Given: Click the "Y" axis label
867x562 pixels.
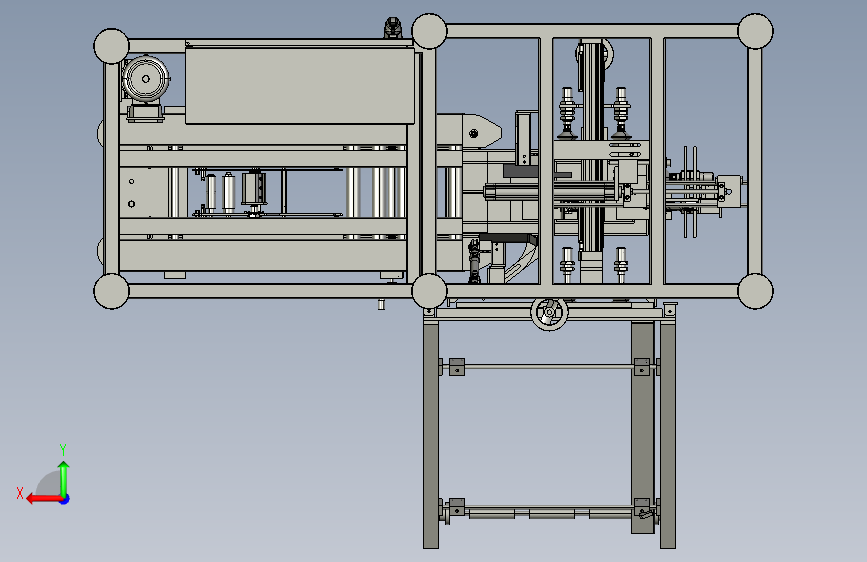Looking at the screenshot, I should pyautogui.click(x=63, y=449).
